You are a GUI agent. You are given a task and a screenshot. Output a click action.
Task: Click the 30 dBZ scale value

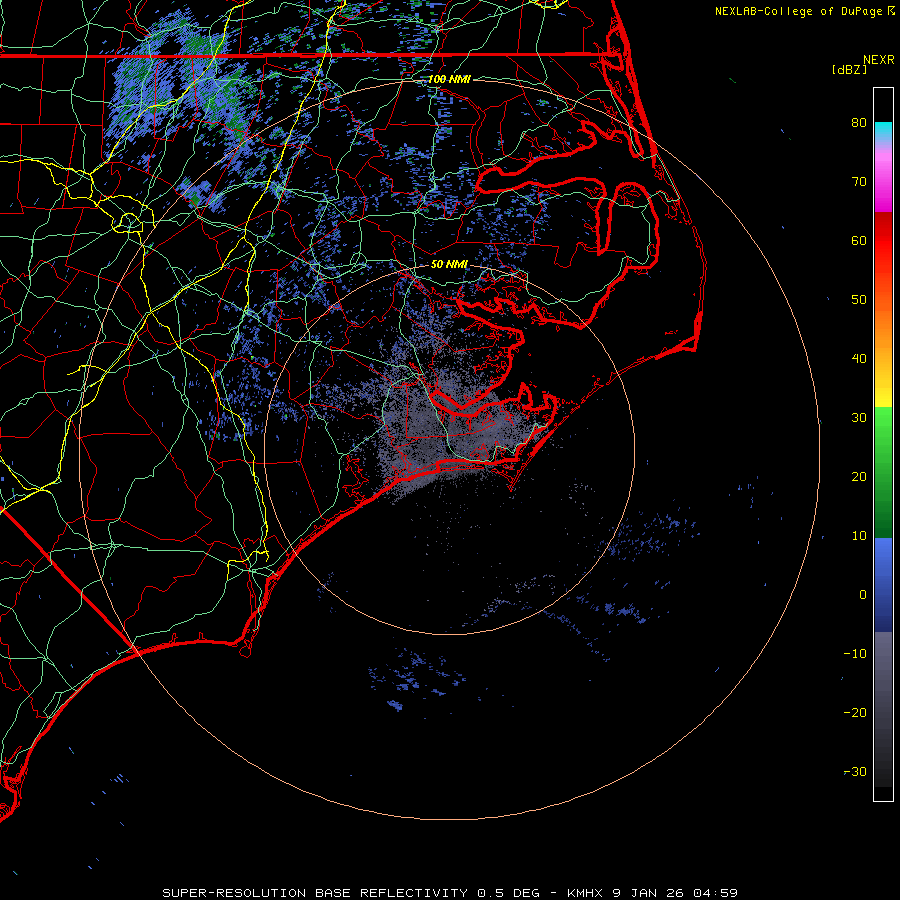point(859,417)
